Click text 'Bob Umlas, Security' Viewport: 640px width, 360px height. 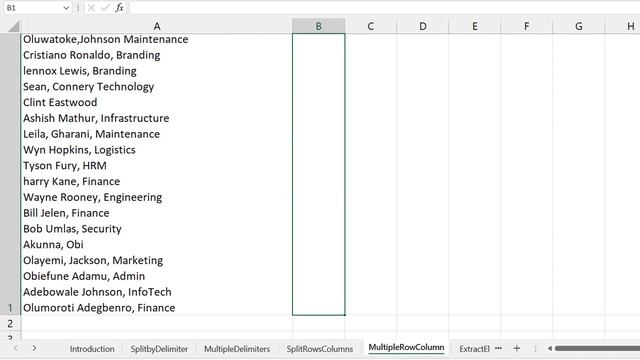pyautogui.click(x=72, y=229)
